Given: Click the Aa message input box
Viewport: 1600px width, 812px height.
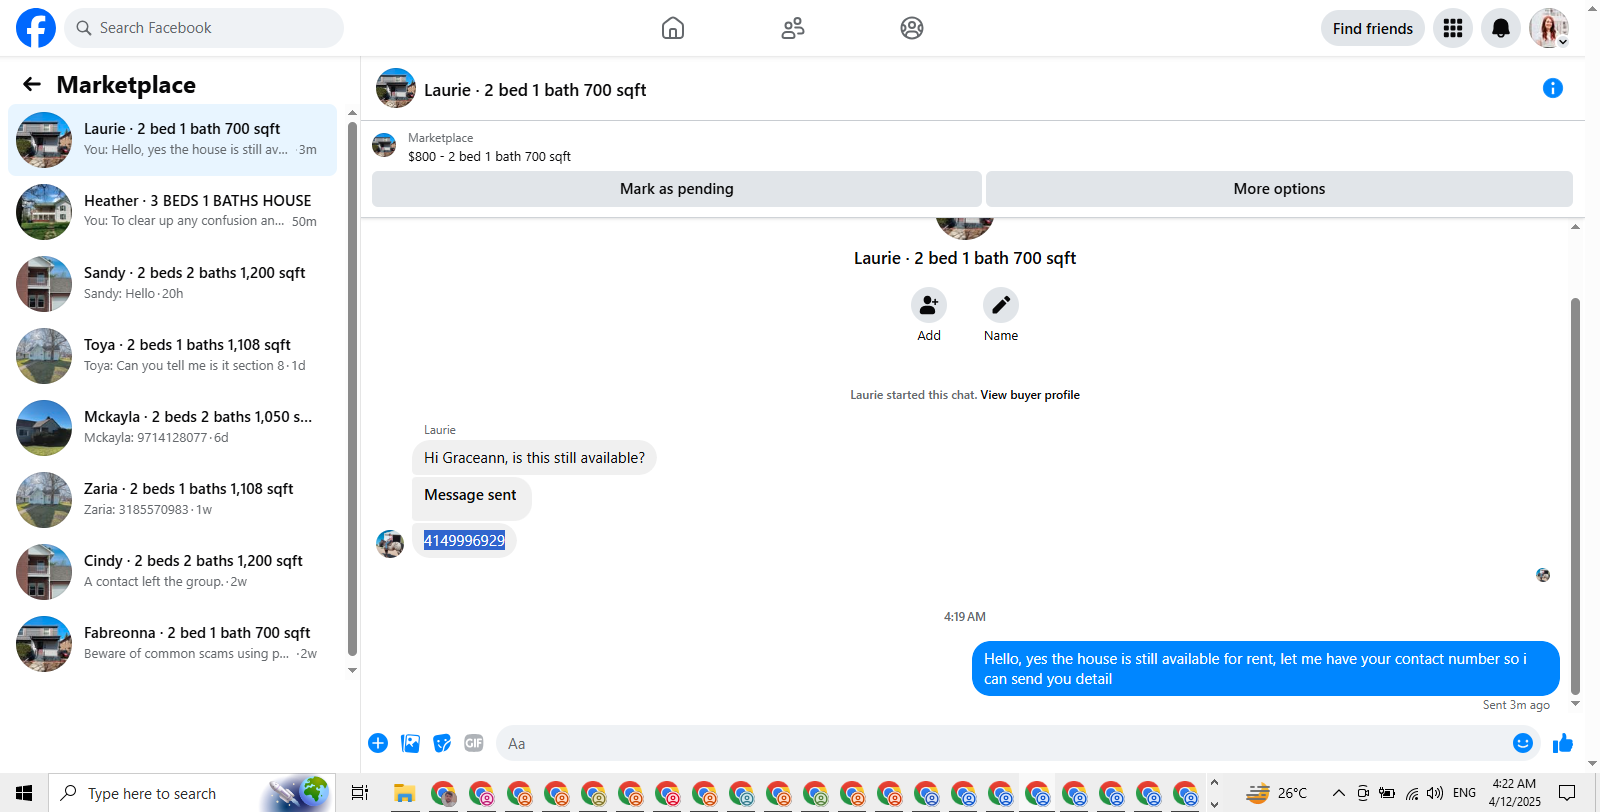Looking at the screenshot, I should pos(1003,743).
